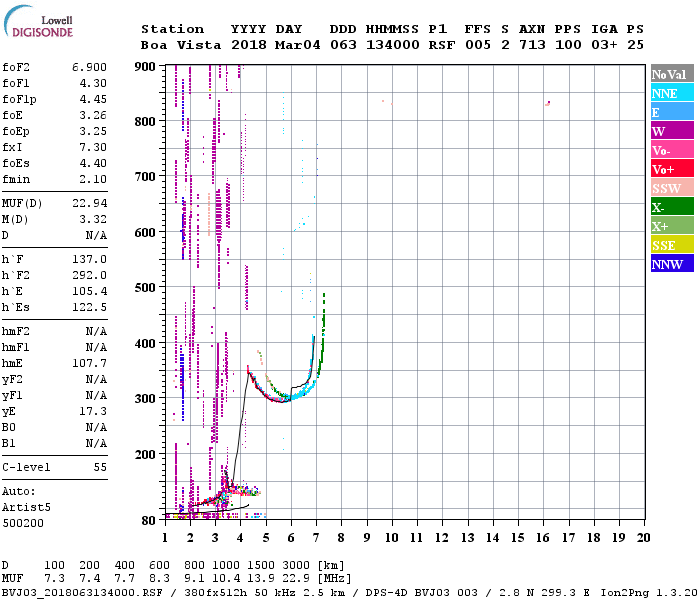
Task: Click the BVJ03_2018063134000.RSF filename
Action: click(x=82, y=593)
